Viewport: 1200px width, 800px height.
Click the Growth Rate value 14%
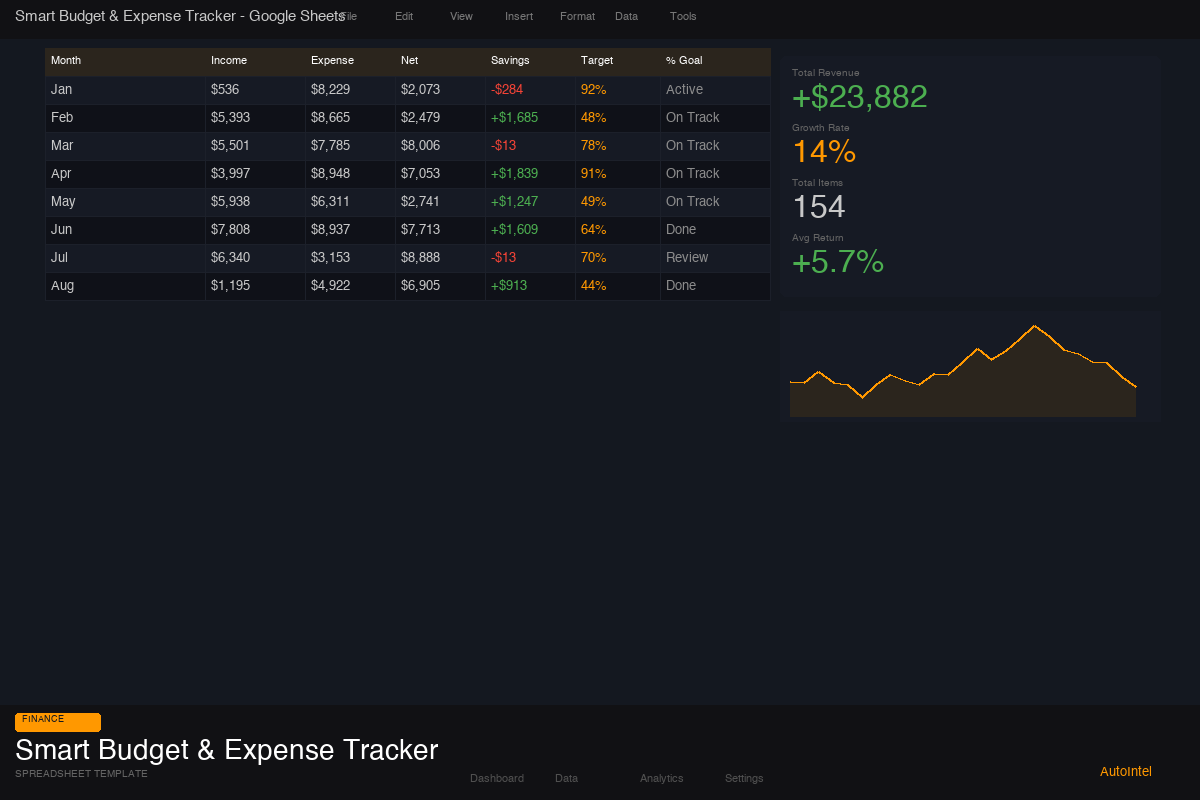pyautogui.click(x=824, y=152)
